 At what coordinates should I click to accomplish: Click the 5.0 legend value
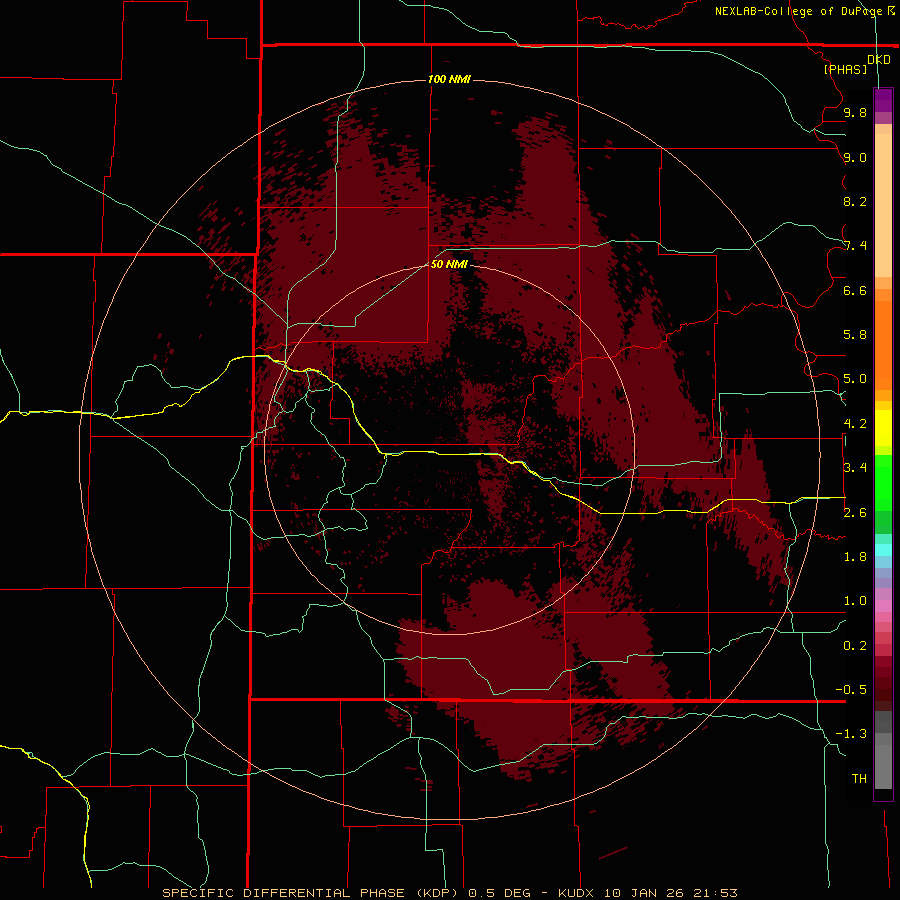tap(855, 379)
